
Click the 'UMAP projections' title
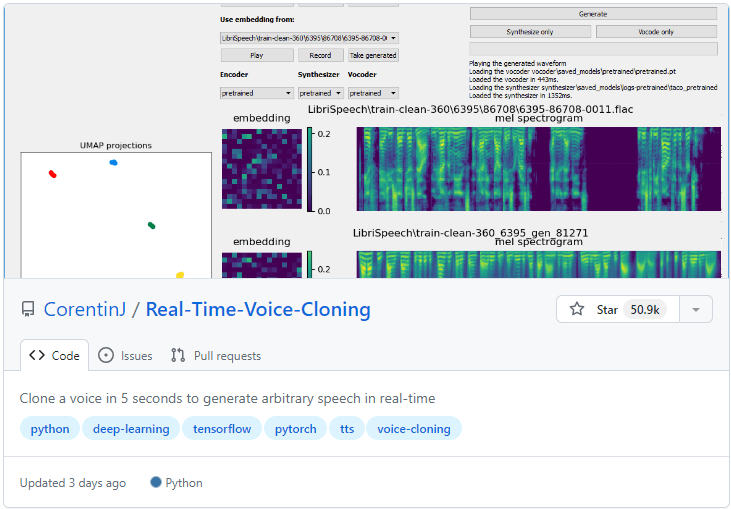point(116,145)
